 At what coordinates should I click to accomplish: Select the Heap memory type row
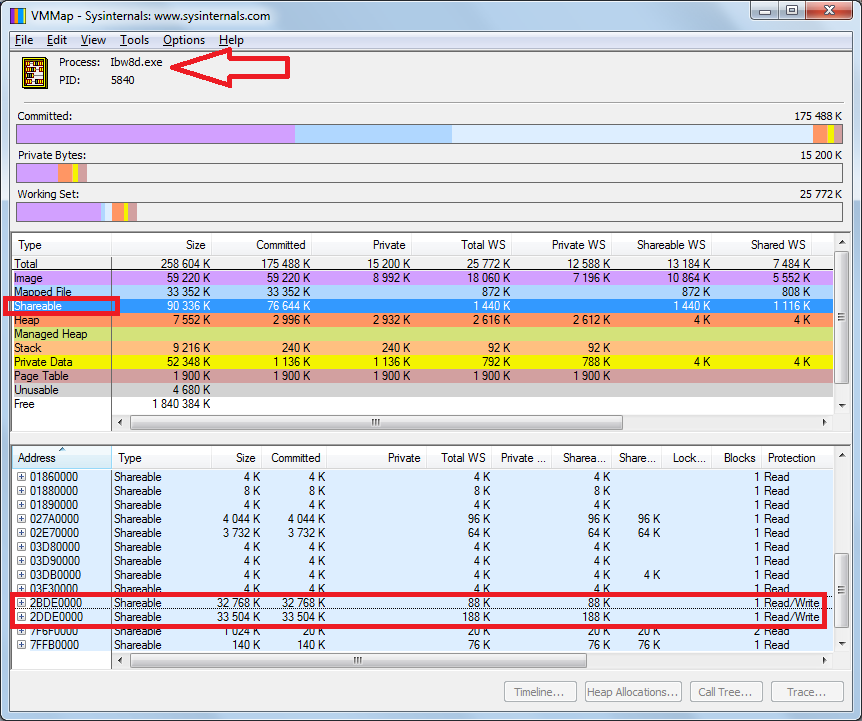tap(422, 320)
